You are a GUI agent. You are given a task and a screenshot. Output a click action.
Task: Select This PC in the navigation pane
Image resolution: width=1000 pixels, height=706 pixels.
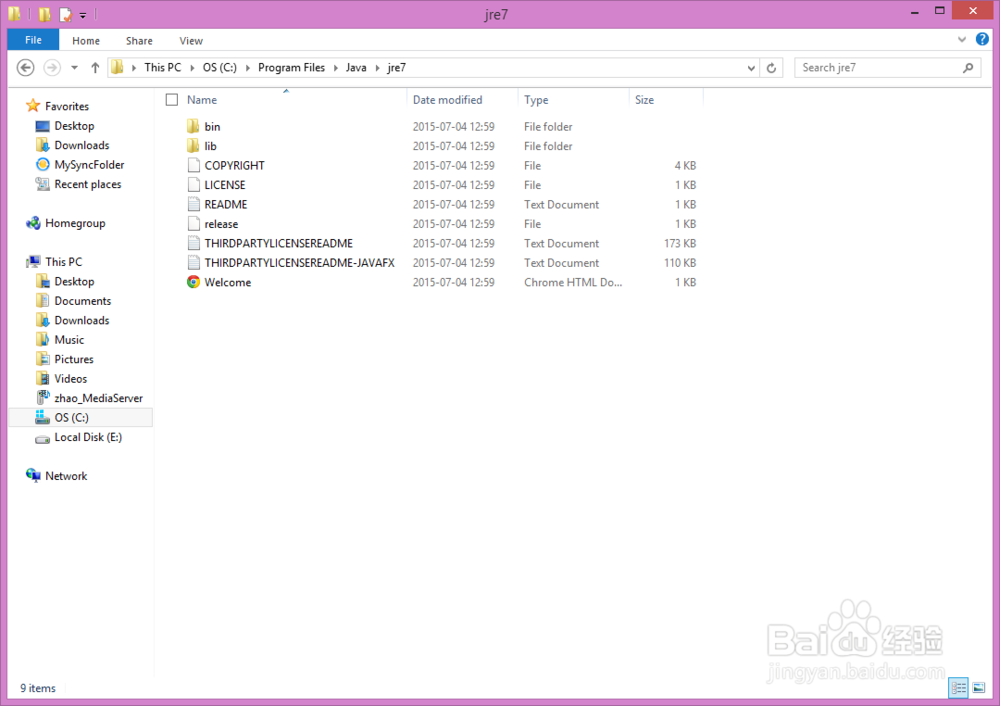(x=64, y=262)
